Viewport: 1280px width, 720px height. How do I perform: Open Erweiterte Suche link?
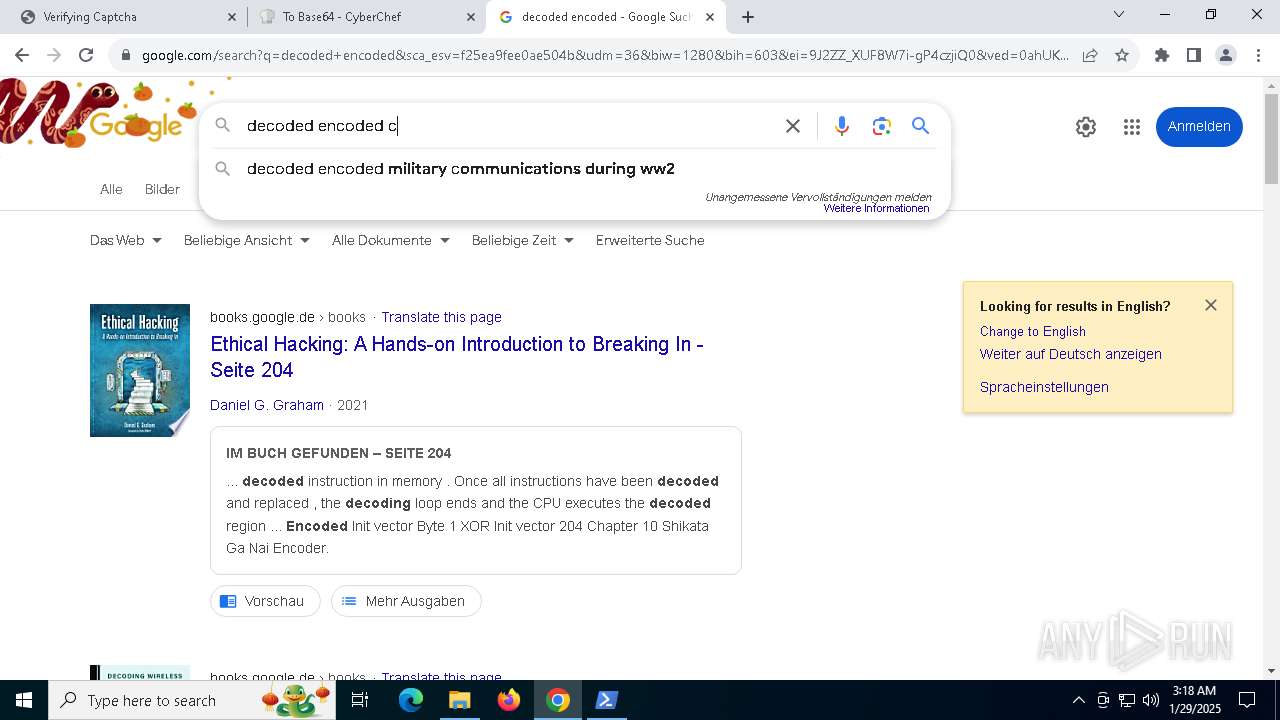tap(650, 240)
